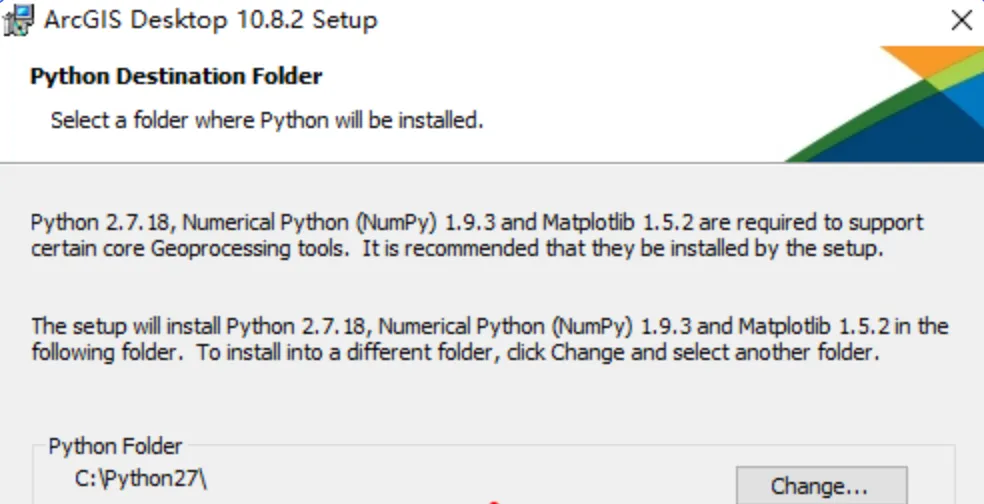Image resolution: width=984 pixels, height=504 pixels.
Task: Click the line 'certain core Geoprocessing tools'
Action: click(x=457, y=249)
